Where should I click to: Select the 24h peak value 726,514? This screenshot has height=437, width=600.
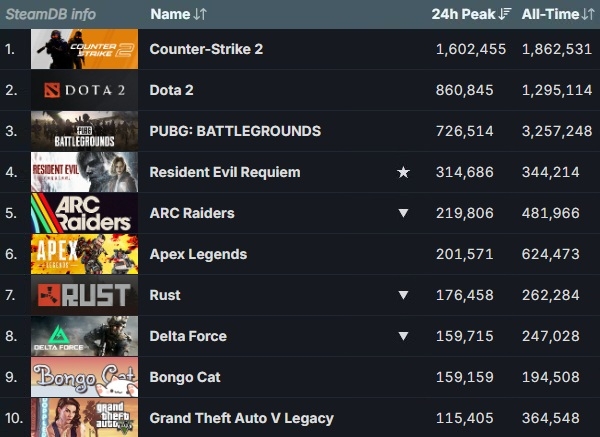click(465, 131)
